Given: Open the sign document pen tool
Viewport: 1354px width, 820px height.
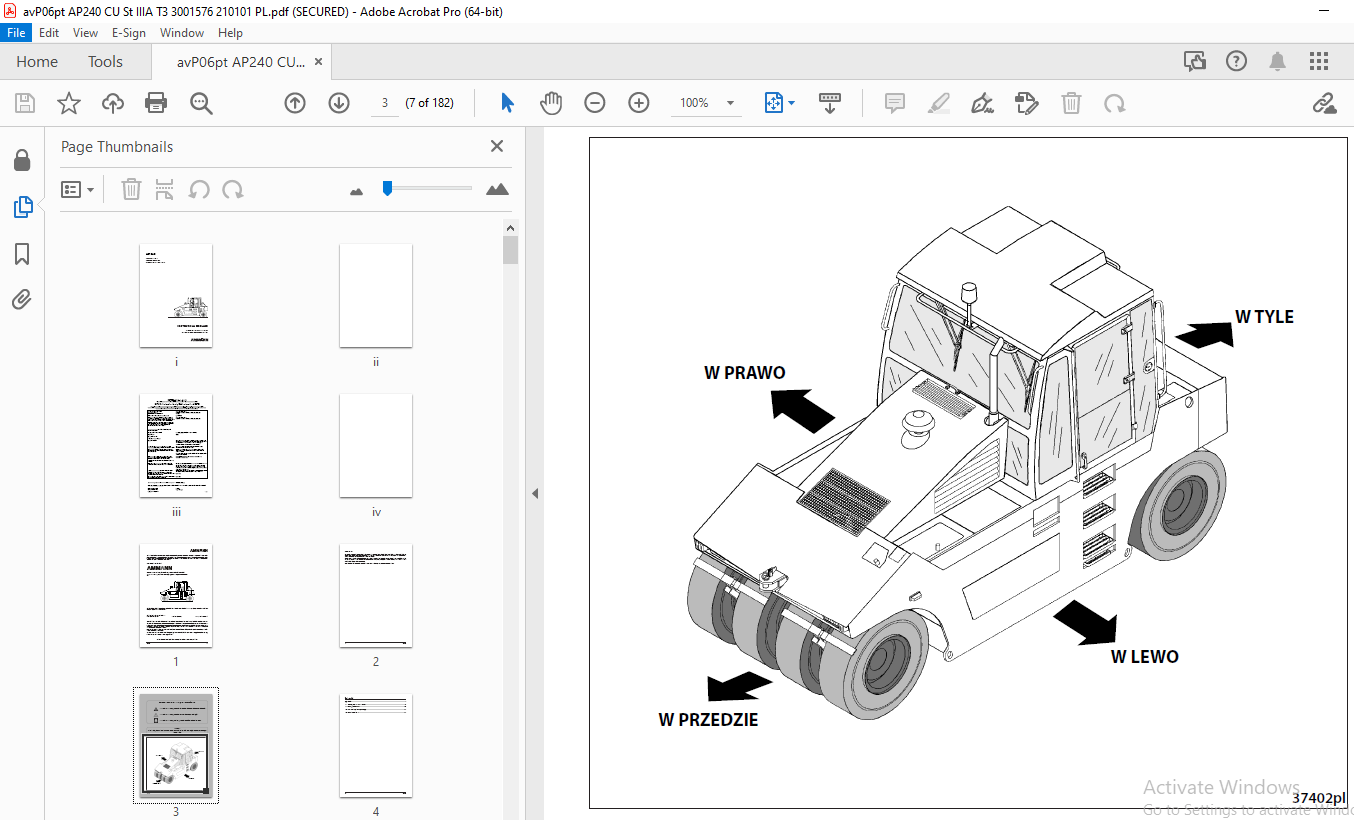Looking at the screenshot, I should [x=983, y=103].
